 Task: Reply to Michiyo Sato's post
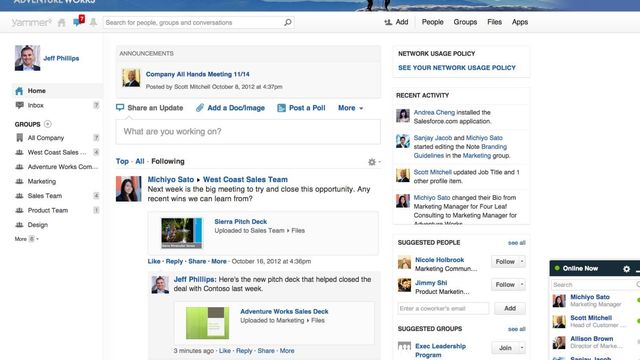[174, 261]
